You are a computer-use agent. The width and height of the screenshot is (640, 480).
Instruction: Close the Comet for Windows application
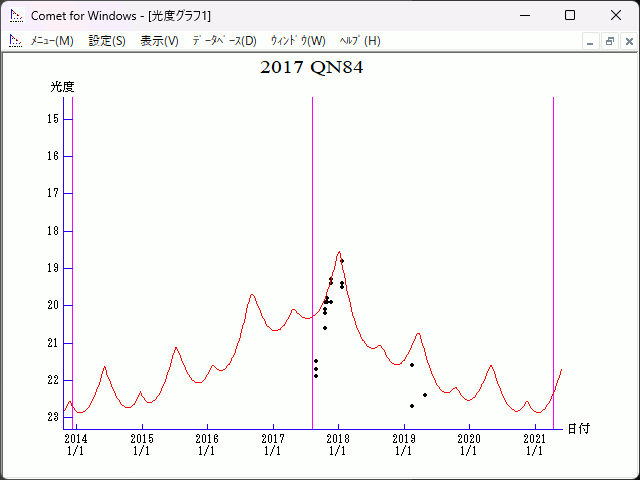615,15
